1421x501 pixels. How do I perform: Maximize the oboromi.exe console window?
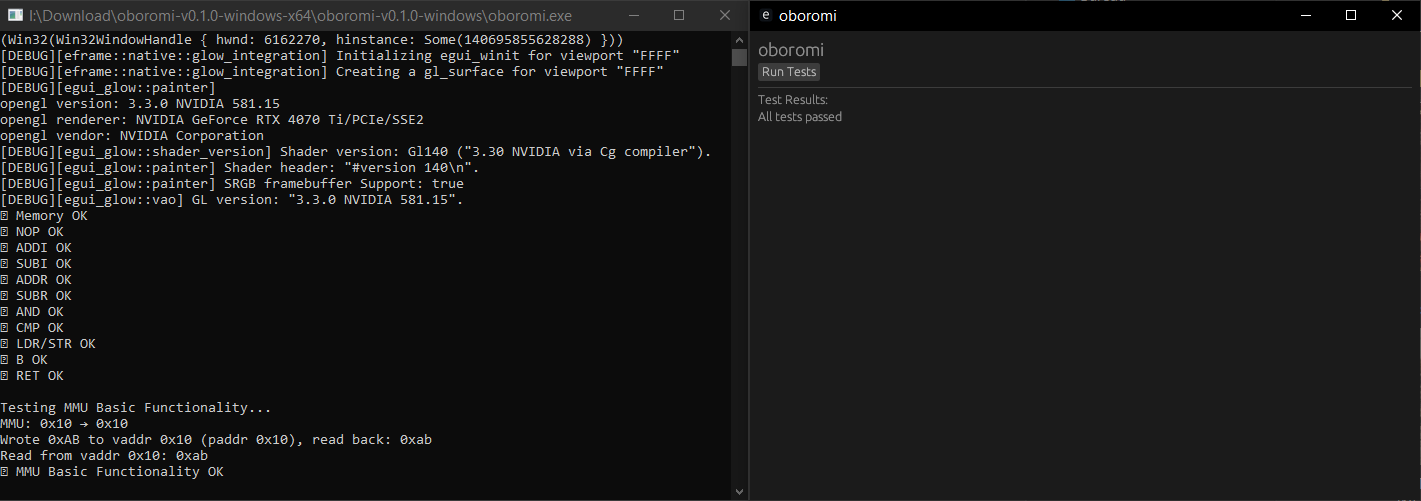tap(679, 15)
